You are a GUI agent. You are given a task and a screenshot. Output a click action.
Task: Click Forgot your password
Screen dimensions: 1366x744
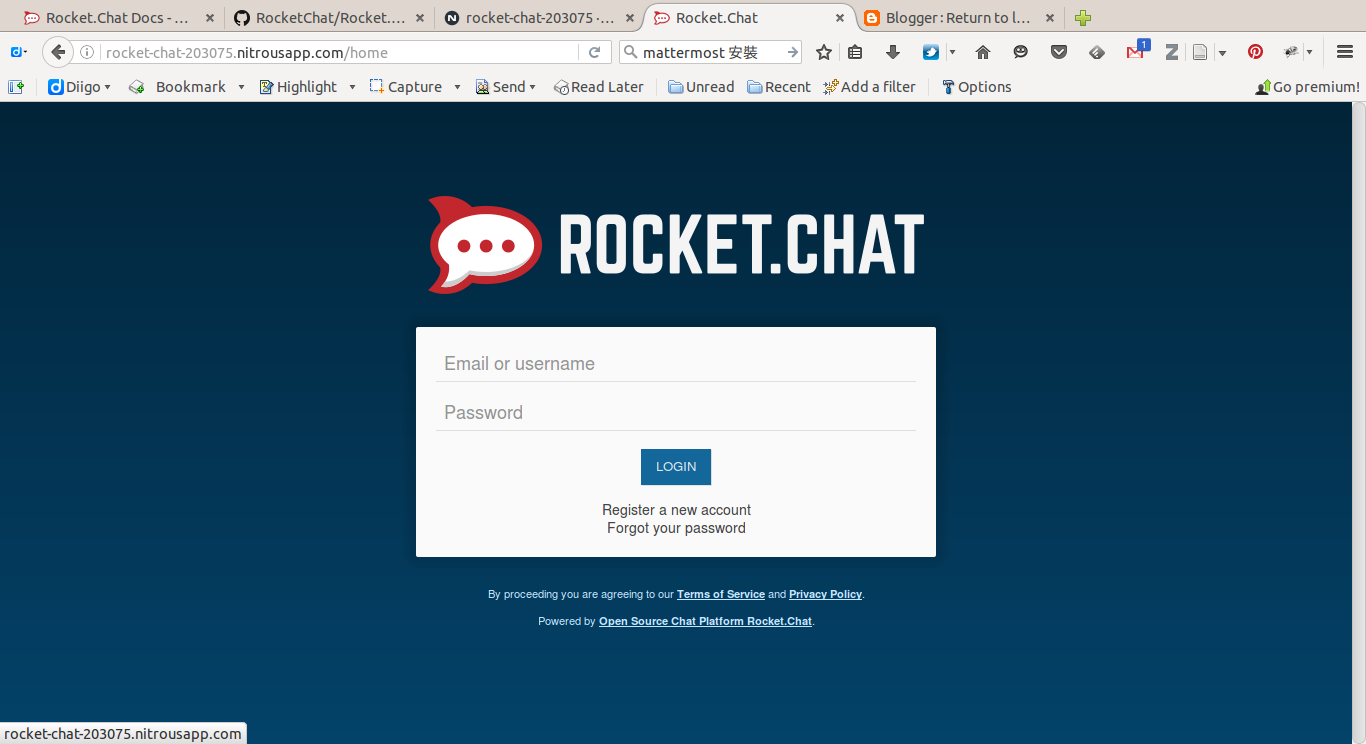click(676, 528)
